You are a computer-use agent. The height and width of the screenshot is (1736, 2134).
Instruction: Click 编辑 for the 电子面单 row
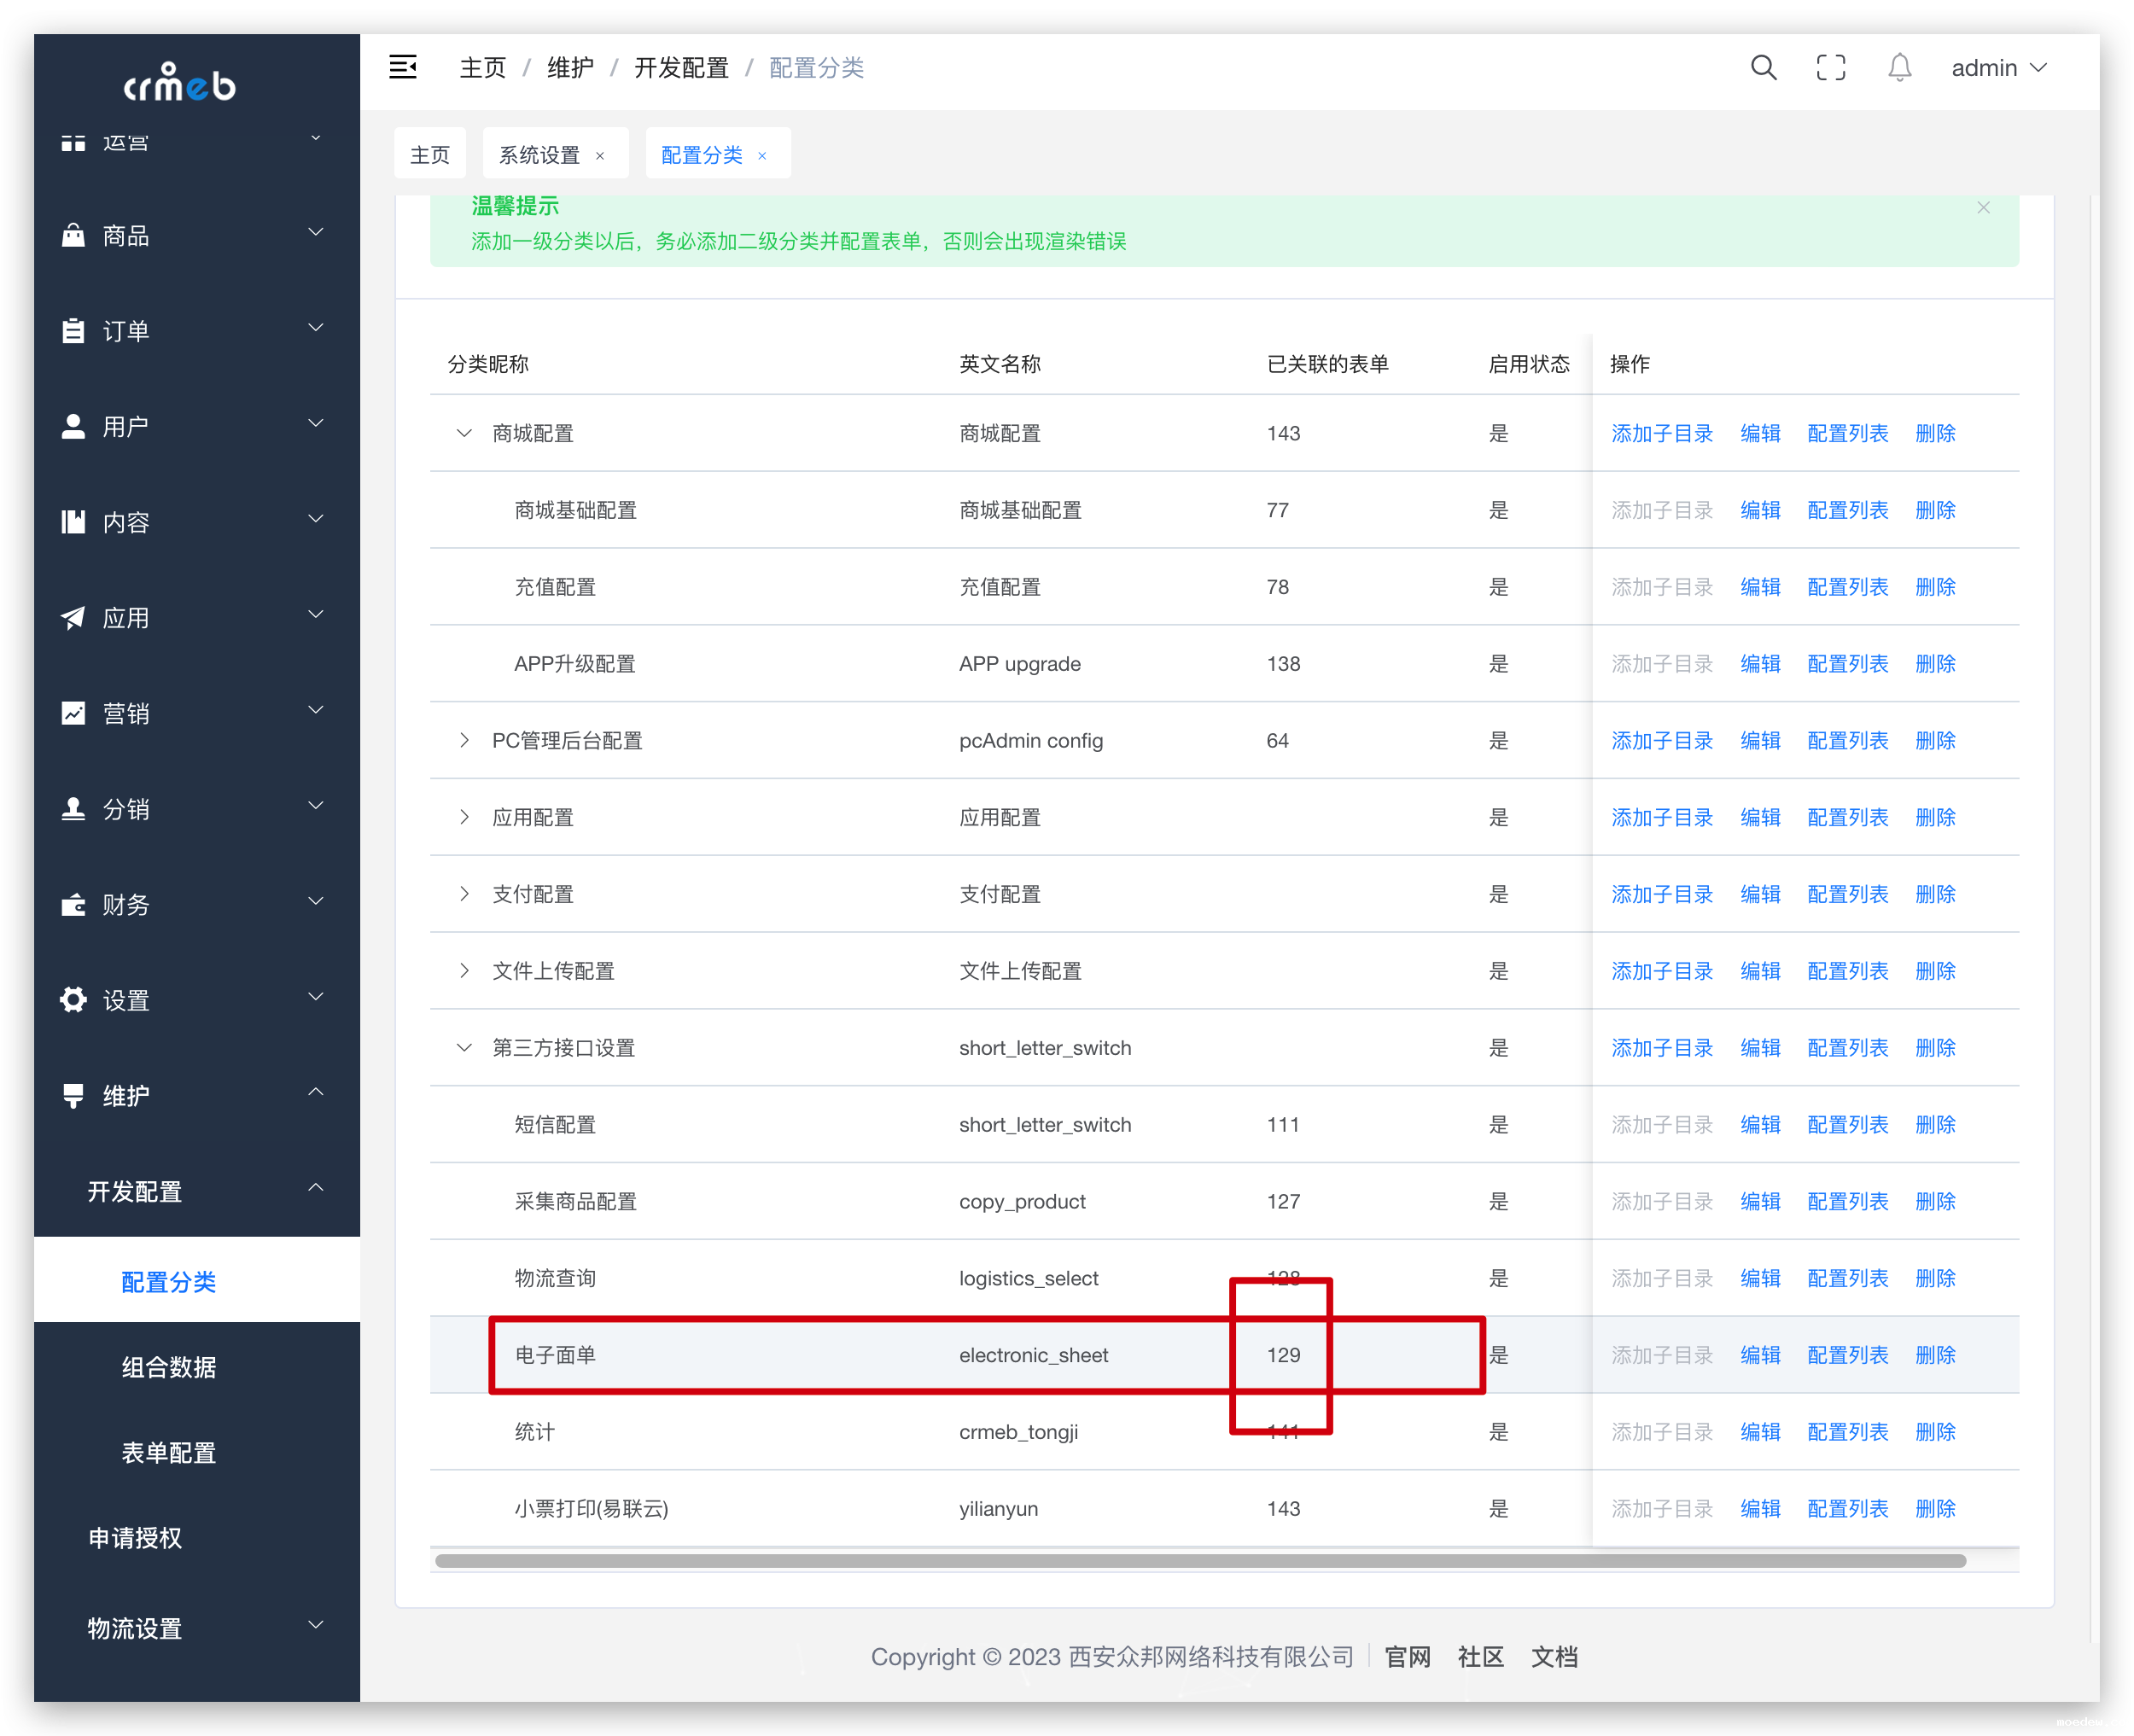coord(1760,1355)
